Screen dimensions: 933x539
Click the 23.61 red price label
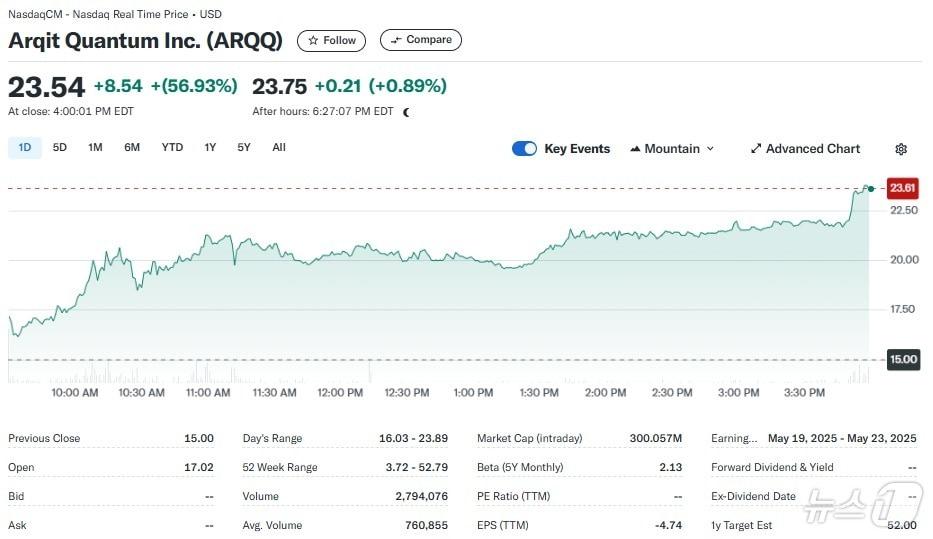coord(902,188)
